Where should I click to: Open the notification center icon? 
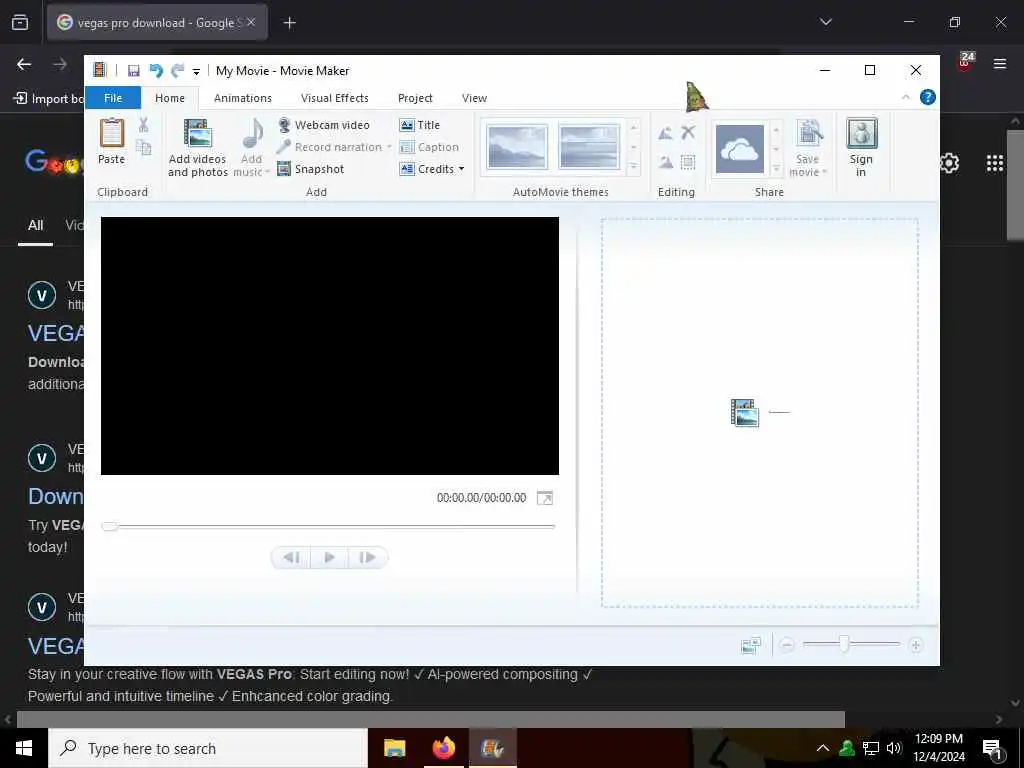pos(992,748)
